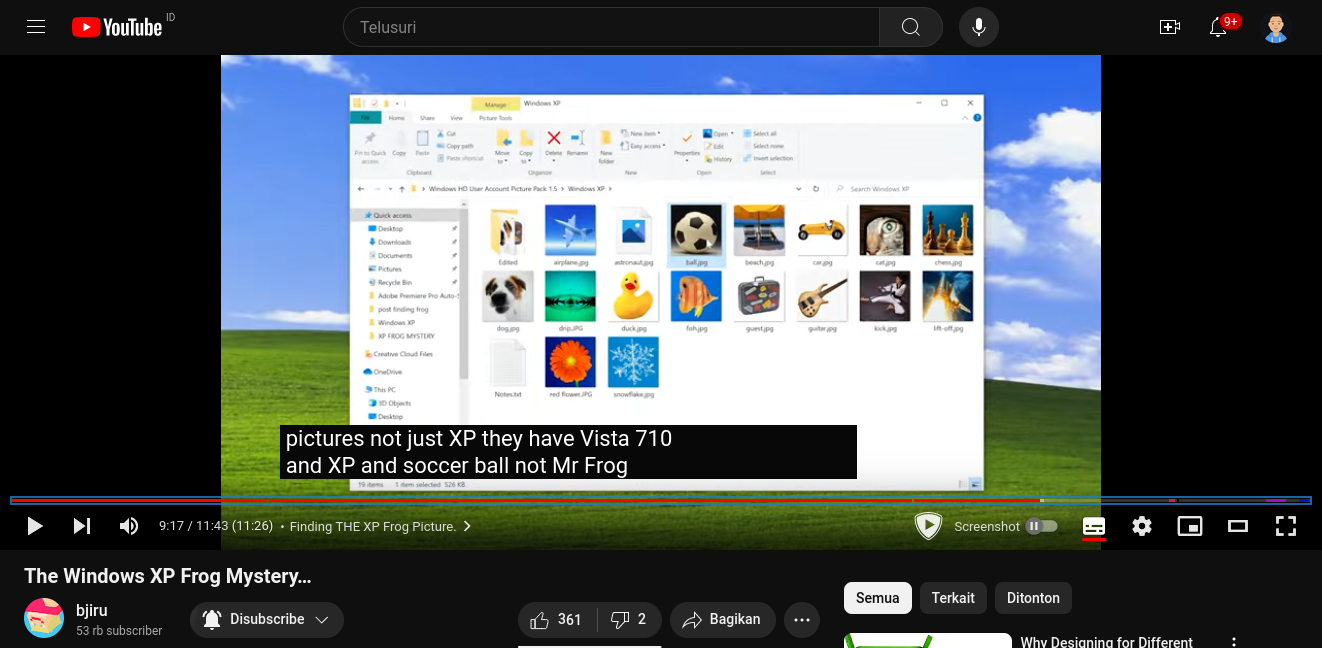The height and width of the screenshot is (648, 1322).
Task: Click the Bagikan share button
Action: point(722,620)
